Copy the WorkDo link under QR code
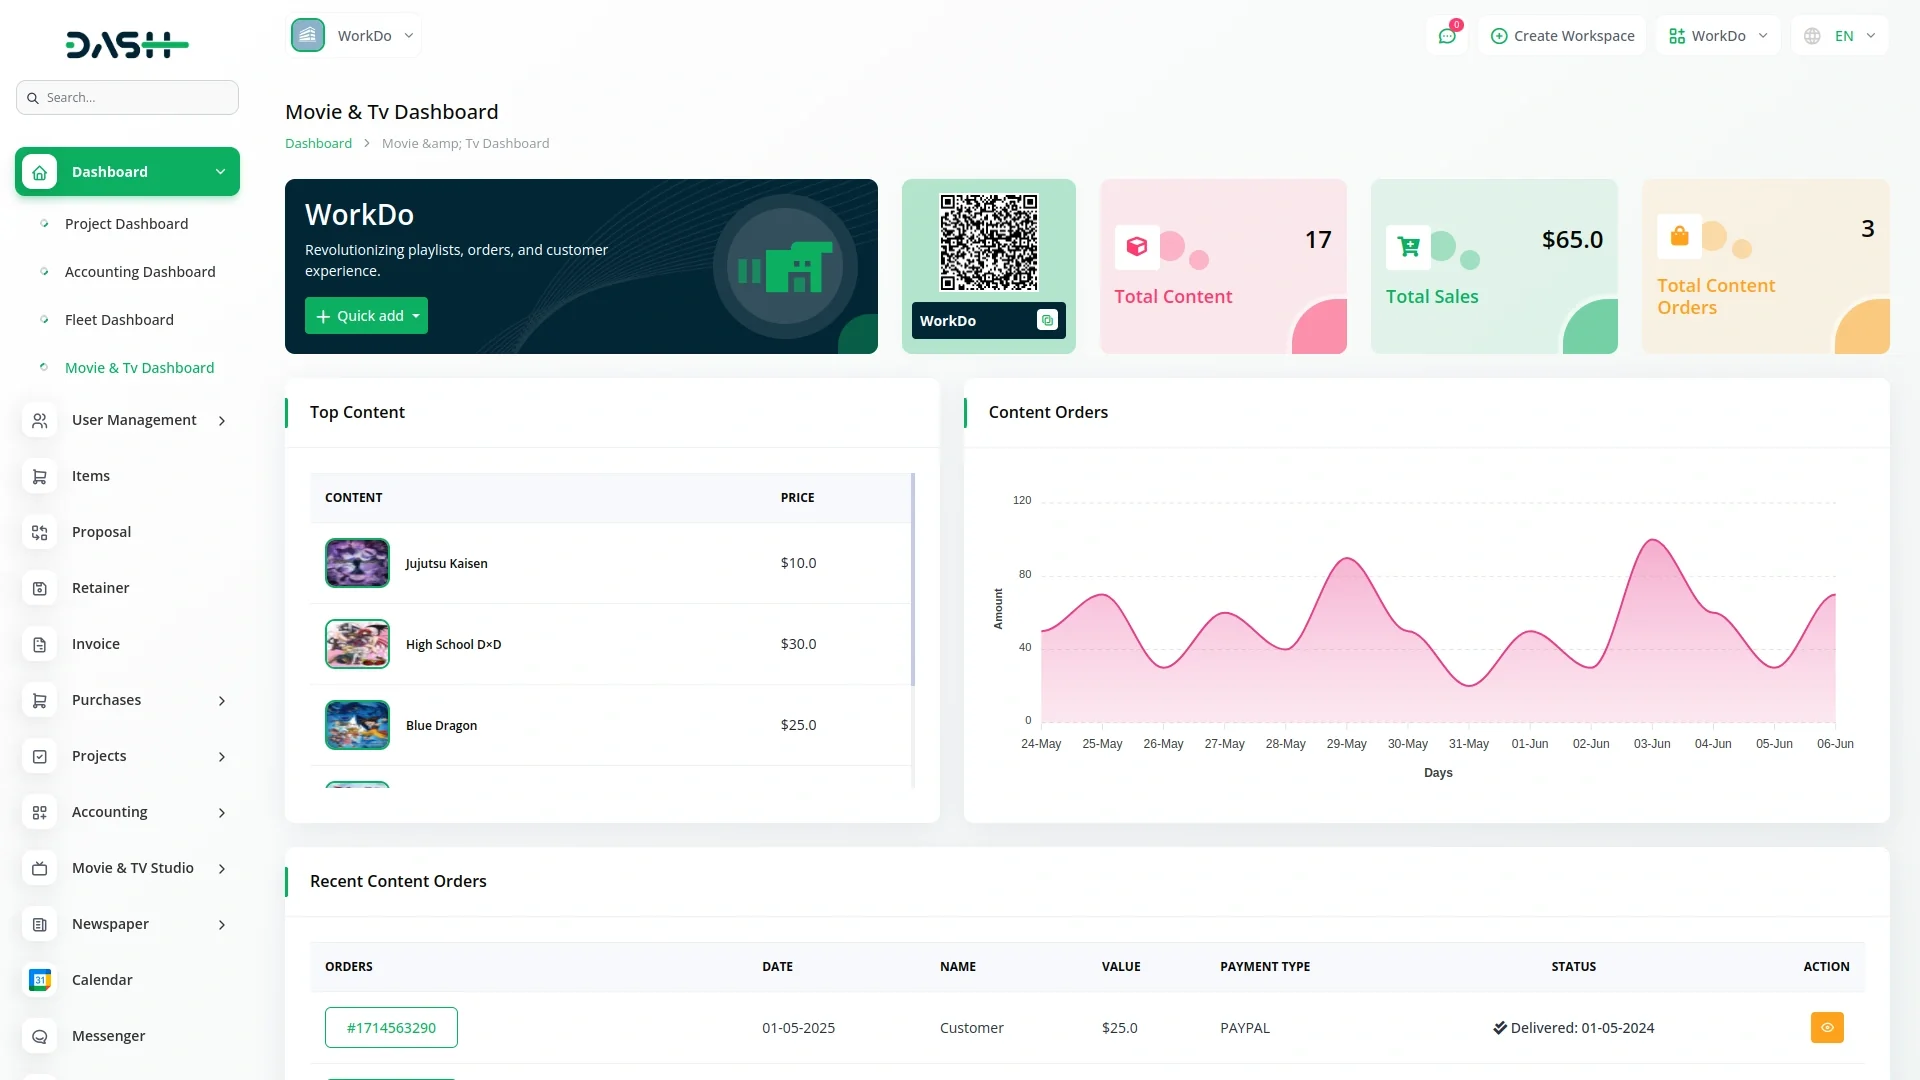This screenshot has width=1920, height=1080. (x=1047, y=320)
